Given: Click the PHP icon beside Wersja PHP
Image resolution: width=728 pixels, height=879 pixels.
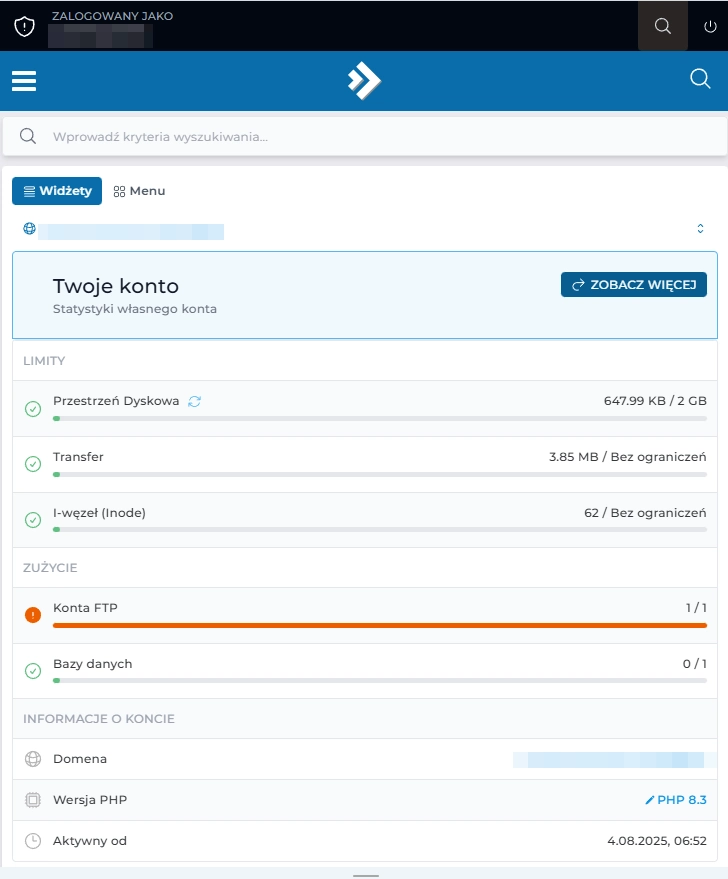Looking at the screenshot, I should point(32,800).
